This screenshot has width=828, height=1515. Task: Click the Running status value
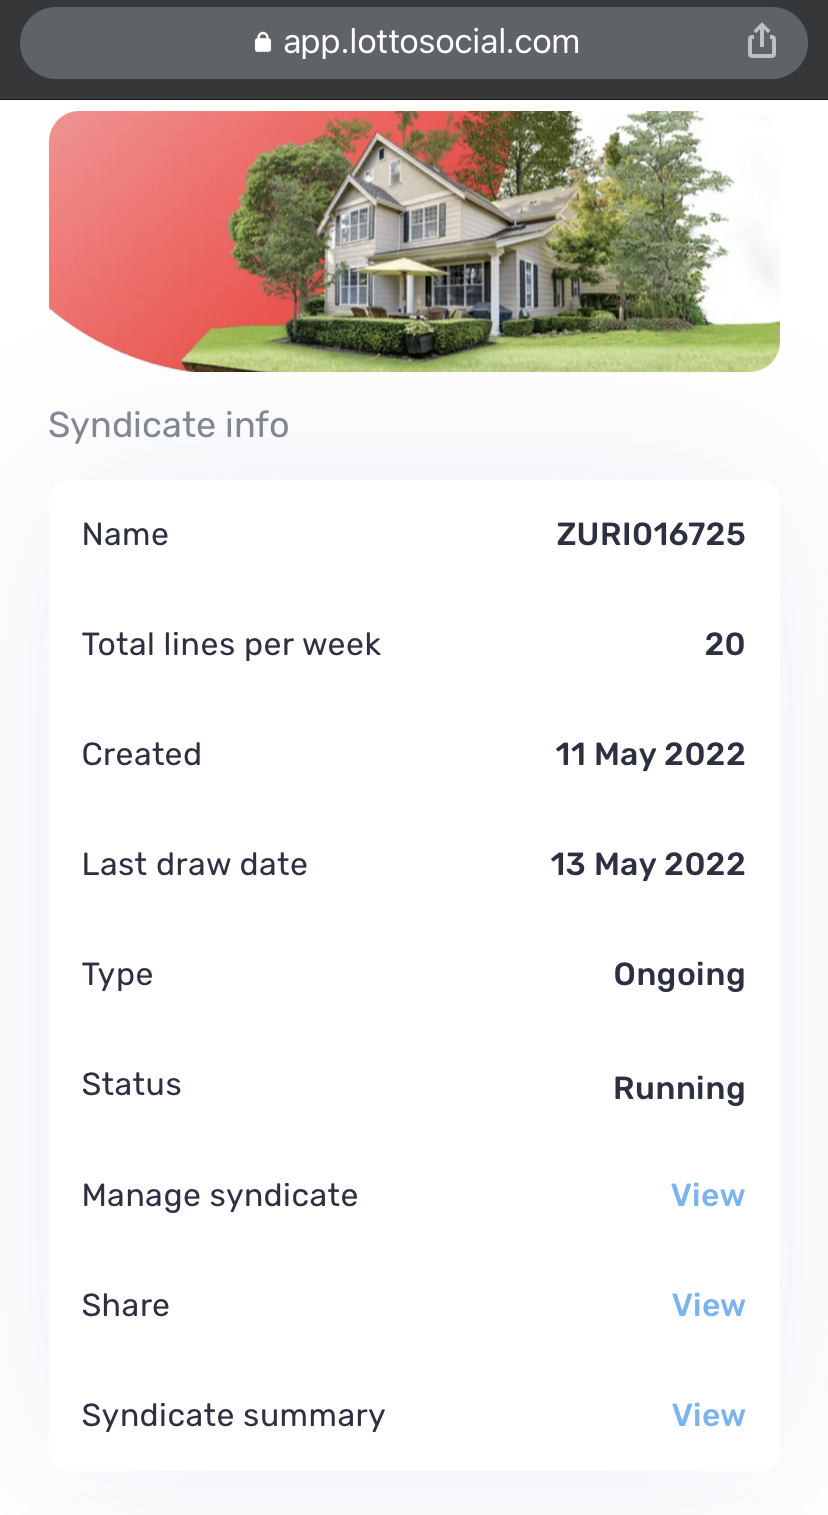click(x=679, y=1087)
